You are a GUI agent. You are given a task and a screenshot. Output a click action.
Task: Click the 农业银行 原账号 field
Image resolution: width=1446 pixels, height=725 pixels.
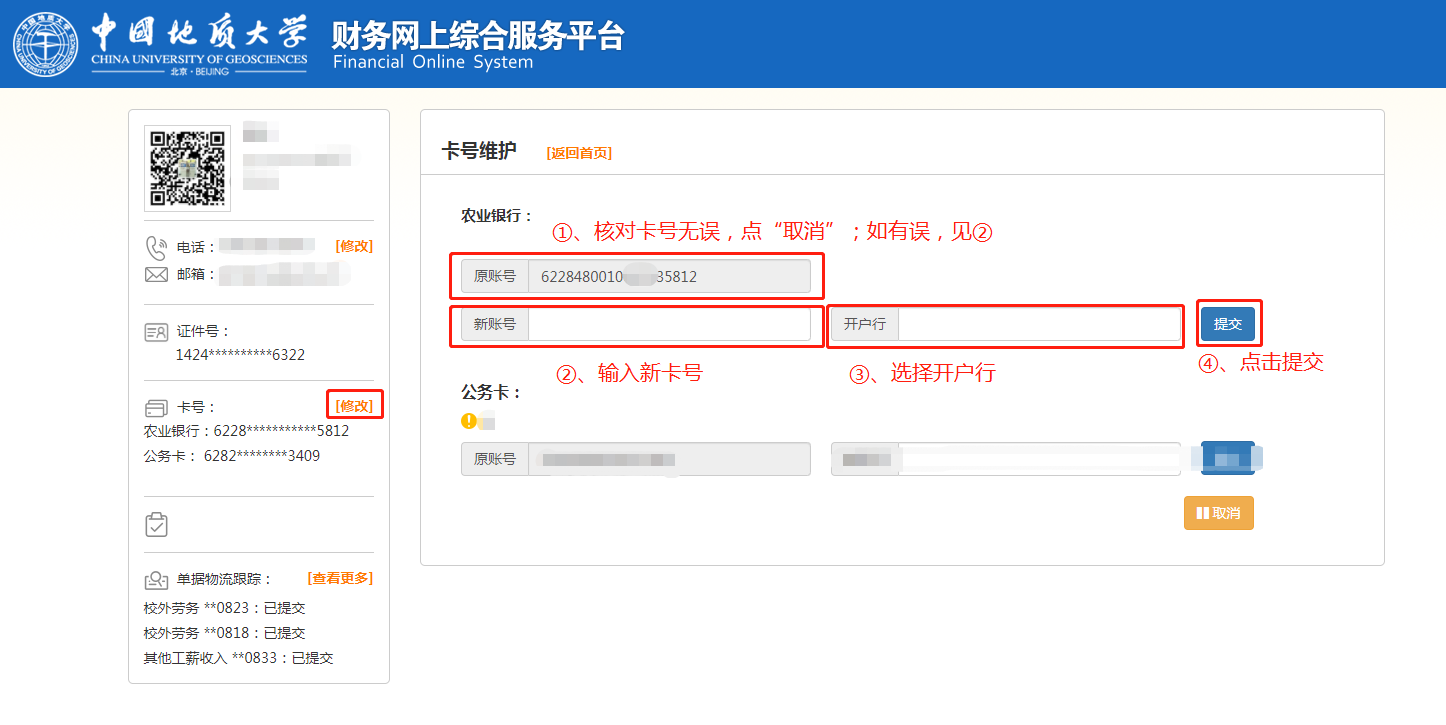click(669, 276)
